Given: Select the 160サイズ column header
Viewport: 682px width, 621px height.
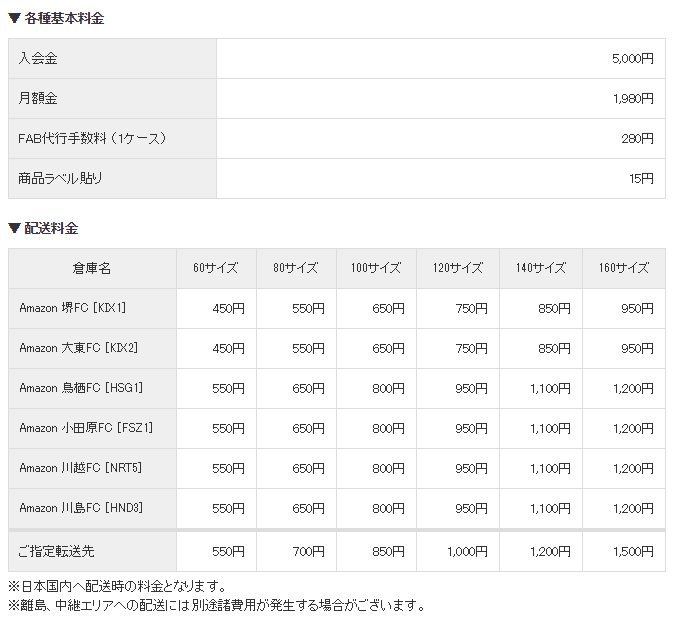Looking at the screenshot, I should pos(624,268).
